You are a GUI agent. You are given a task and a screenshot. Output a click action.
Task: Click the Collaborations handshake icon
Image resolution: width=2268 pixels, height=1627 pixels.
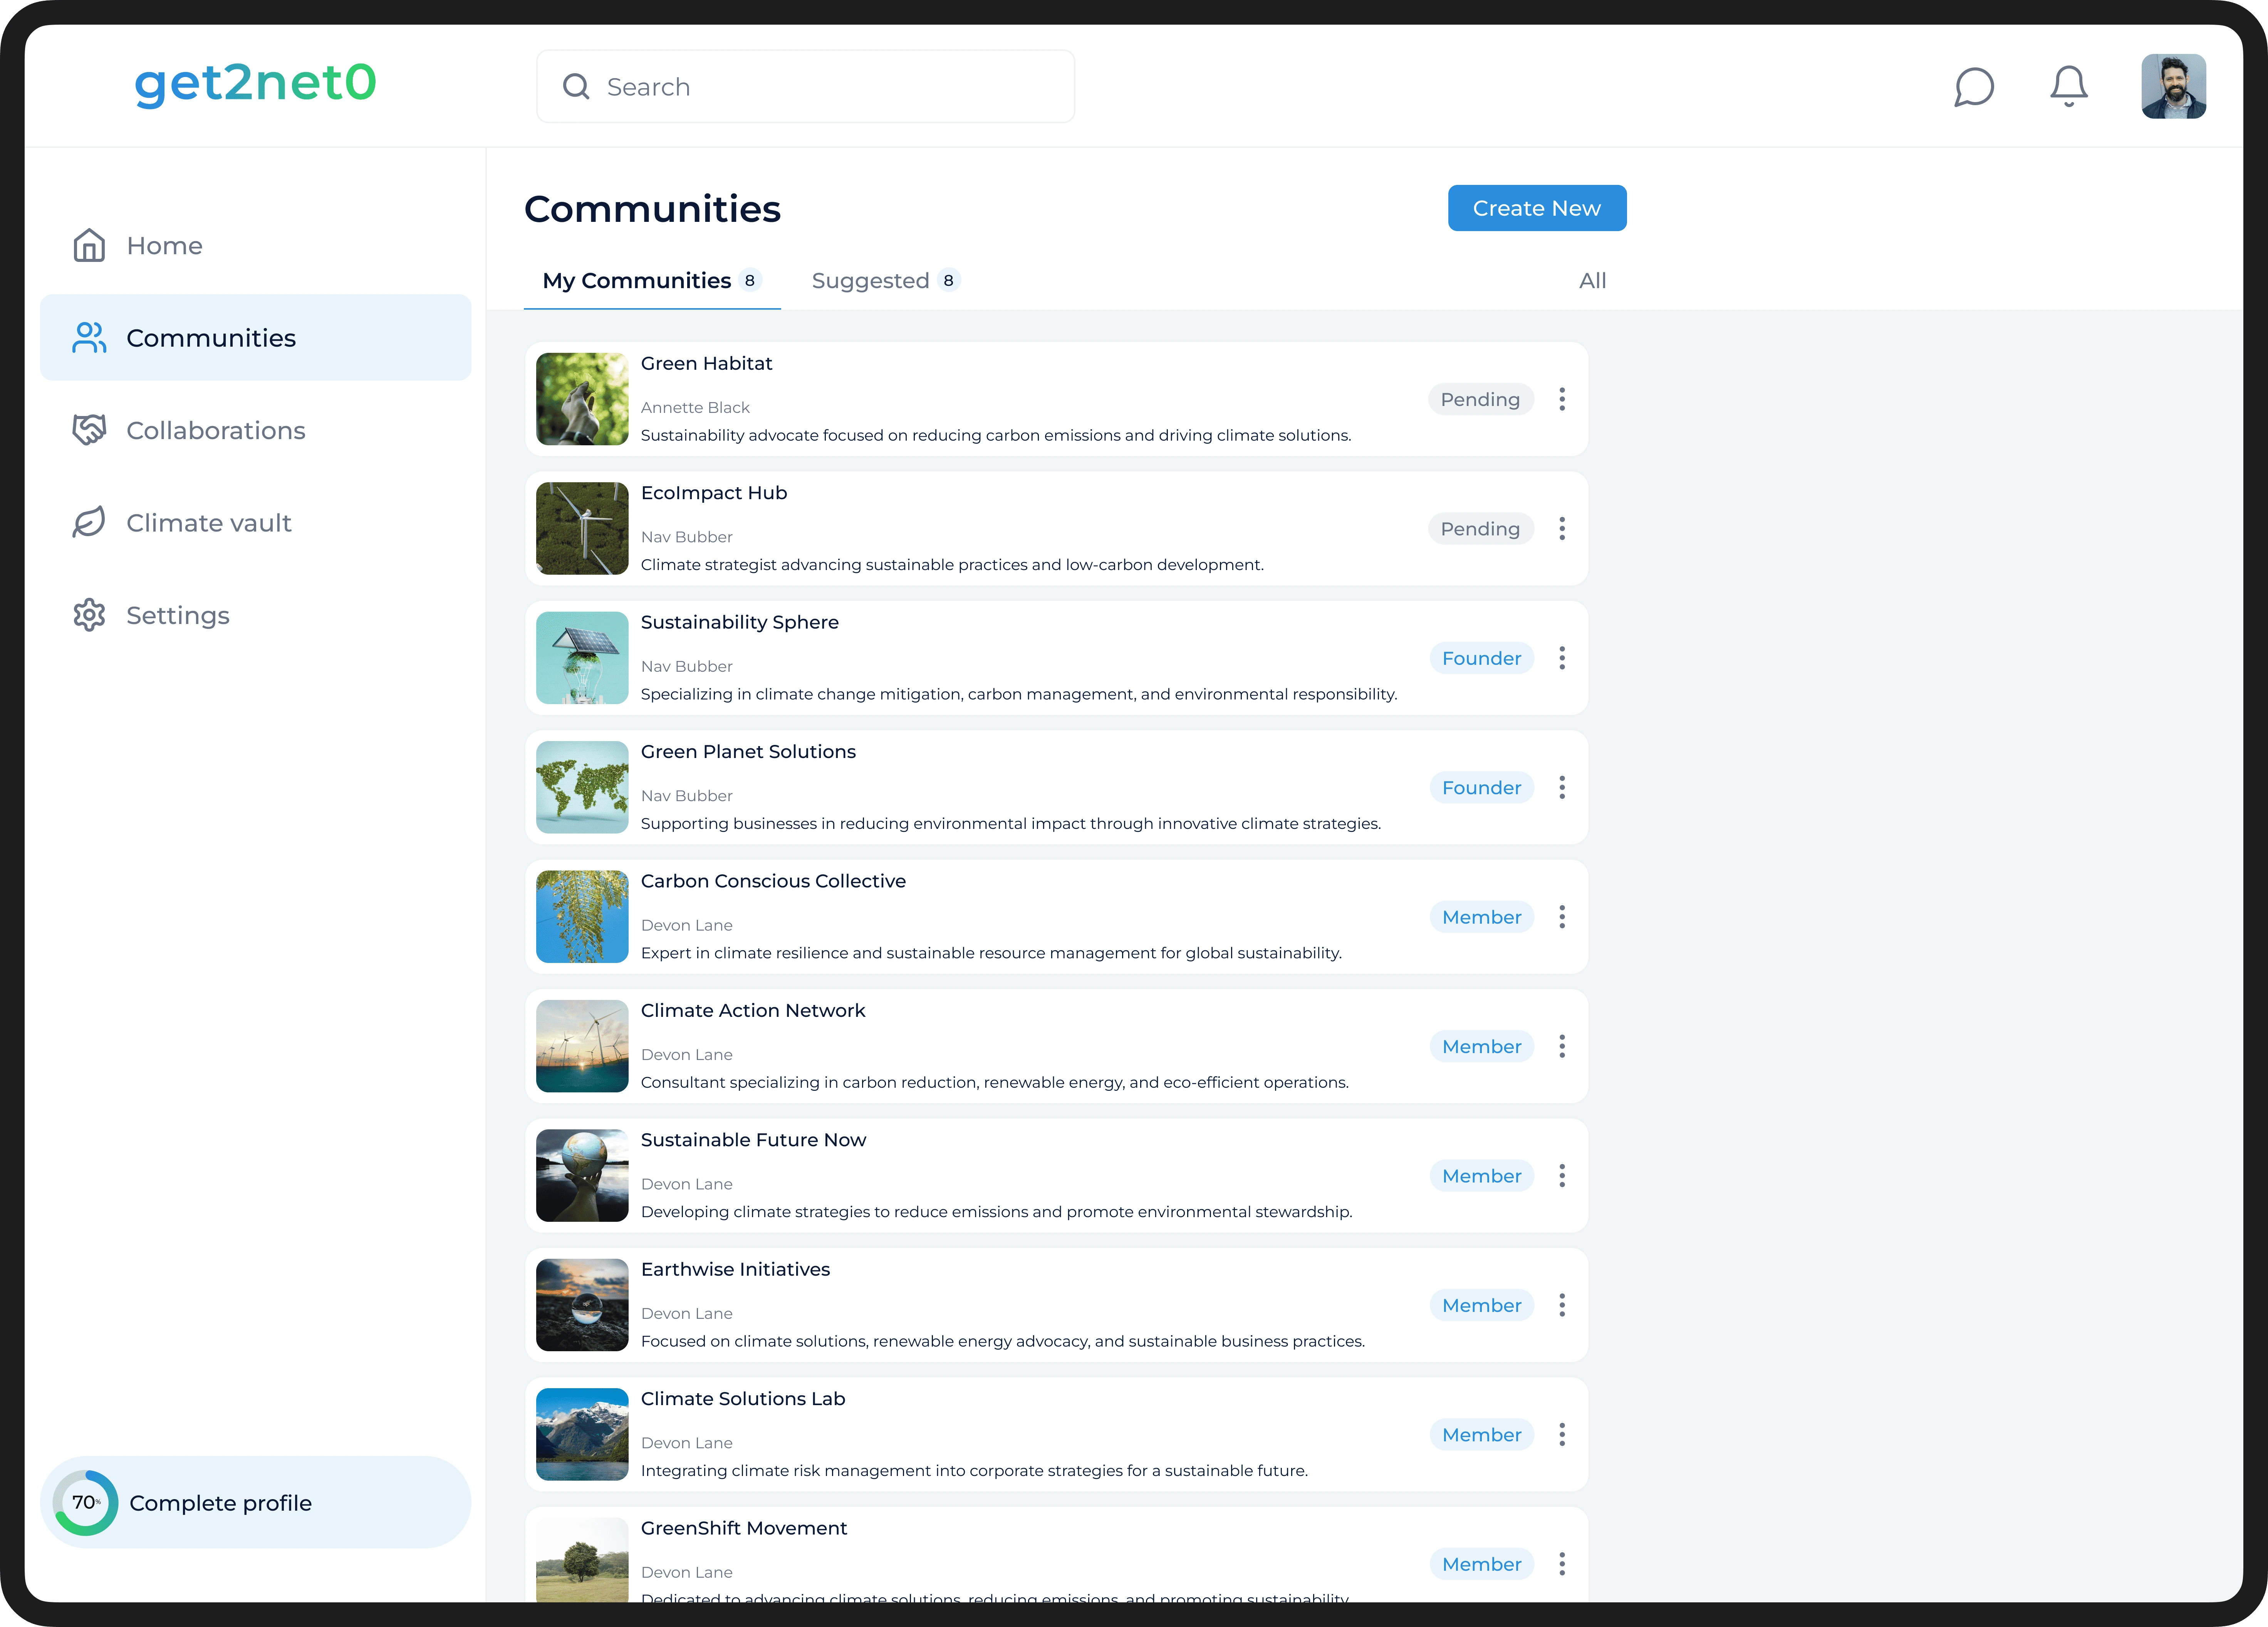[89, 430]
